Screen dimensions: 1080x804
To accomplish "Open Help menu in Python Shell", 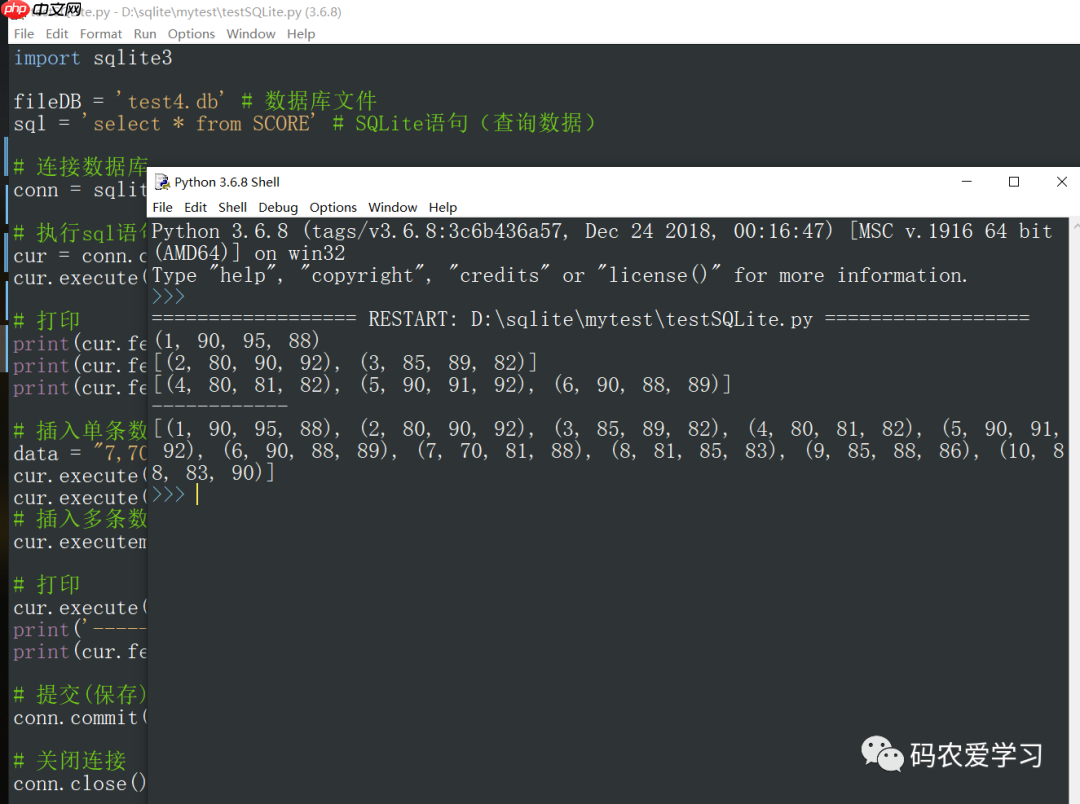I will pos(442,207).
